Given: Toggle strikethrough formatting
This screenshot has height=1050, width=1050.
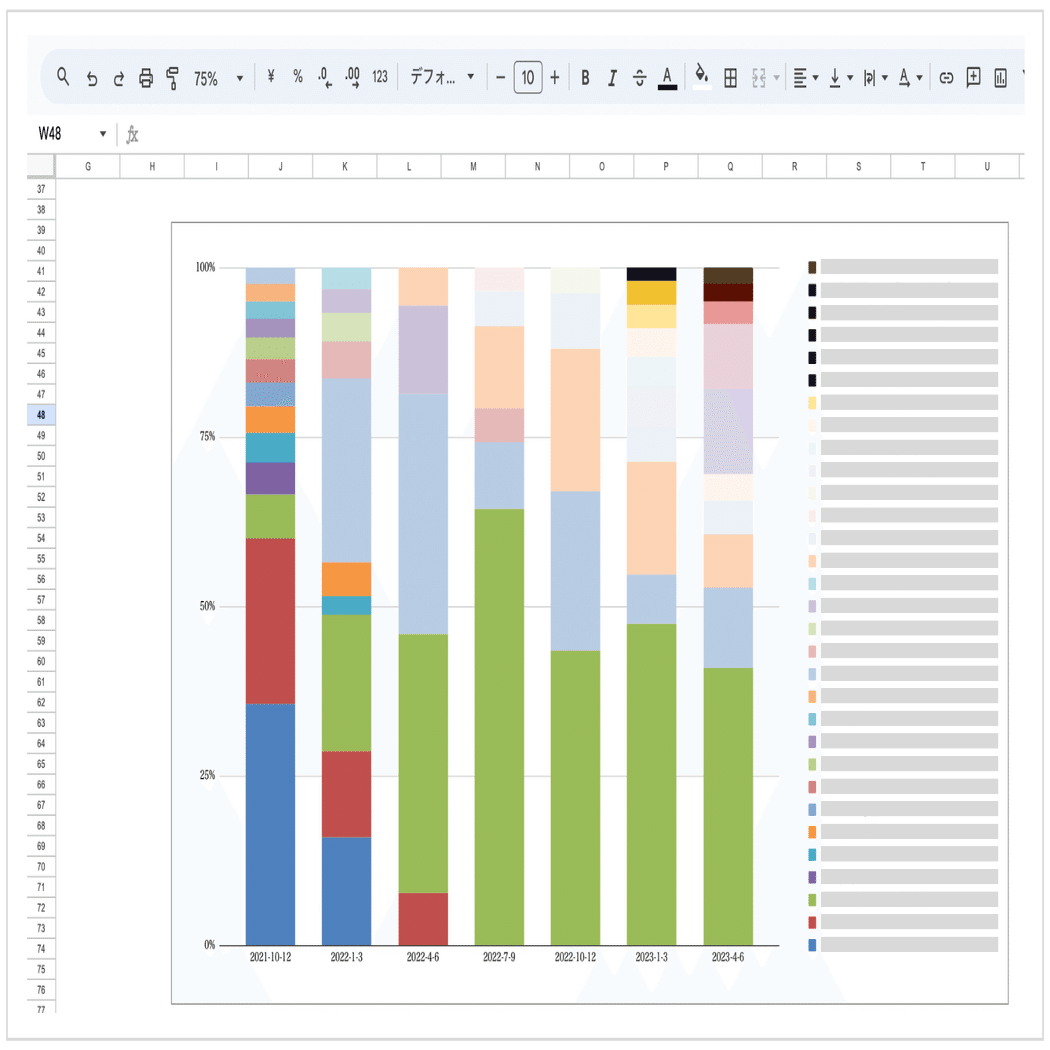Looking at the screenshot, I should pos(640,78).
